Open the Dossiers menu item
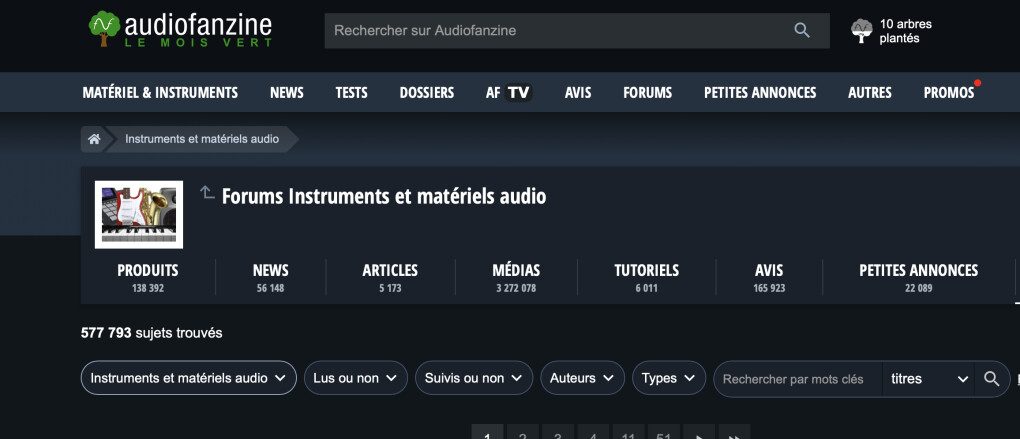1020x439 pixels. tap(427, 93)
